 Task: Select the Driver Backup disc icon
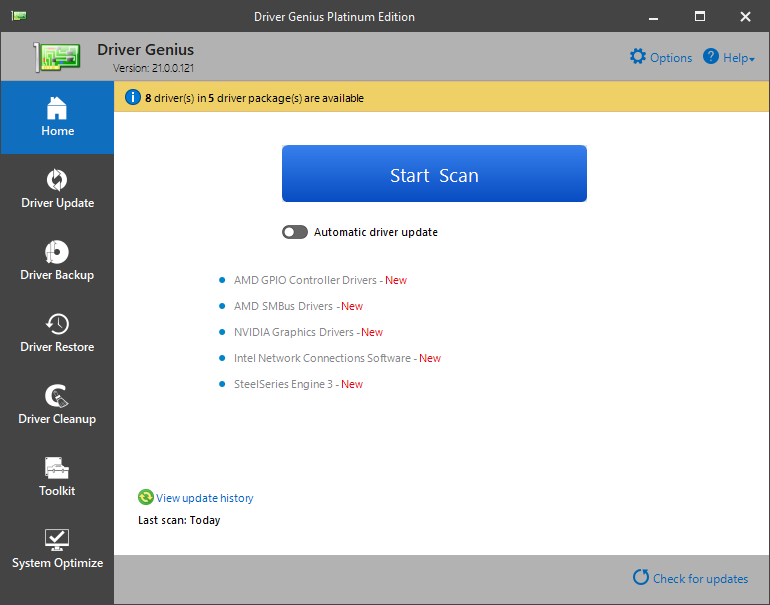point(57,252)
